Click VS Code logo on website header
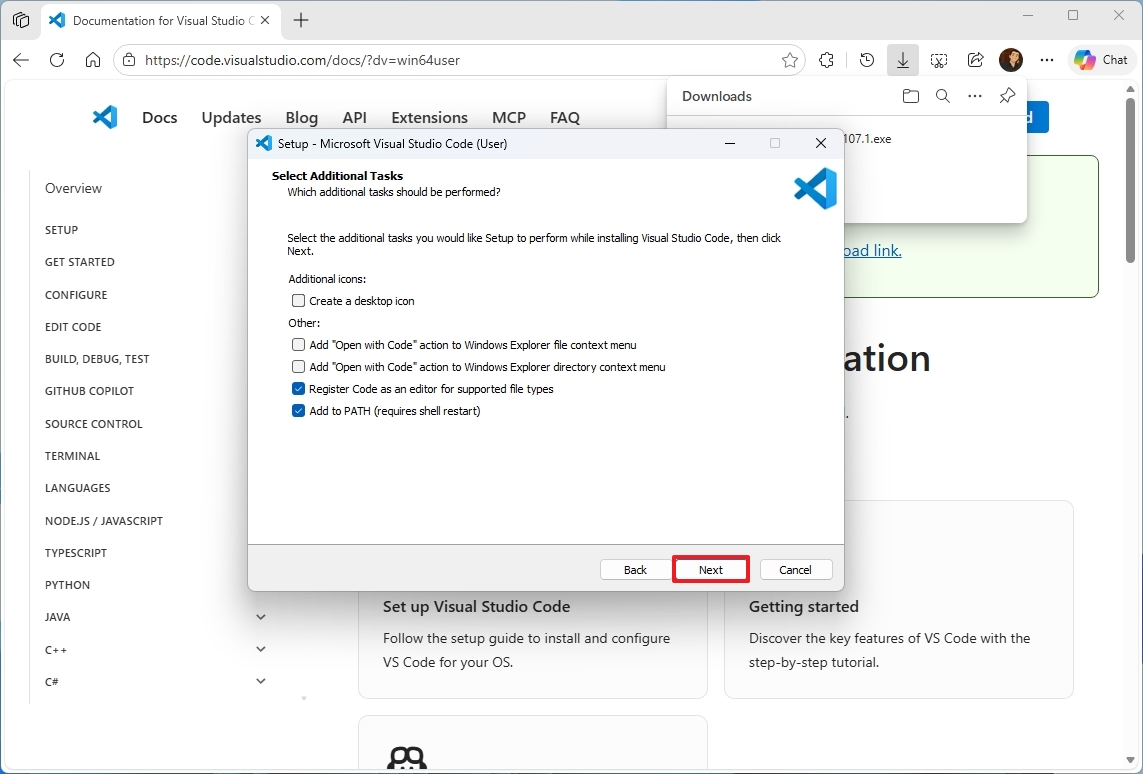 105,117
